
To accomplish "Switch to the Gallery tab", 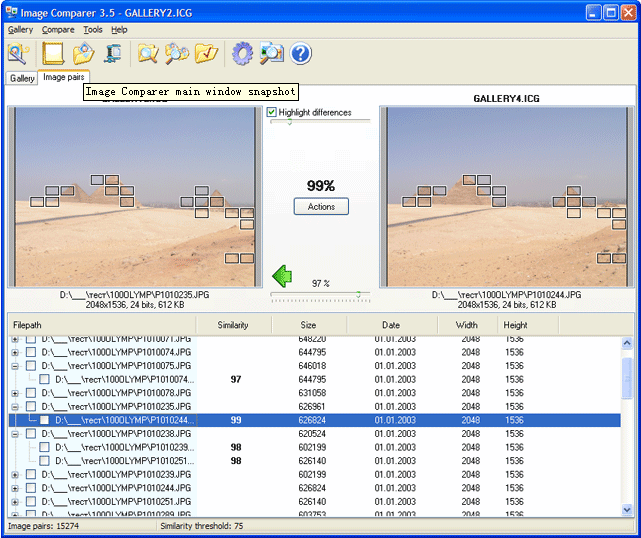I will pos(22,78).
